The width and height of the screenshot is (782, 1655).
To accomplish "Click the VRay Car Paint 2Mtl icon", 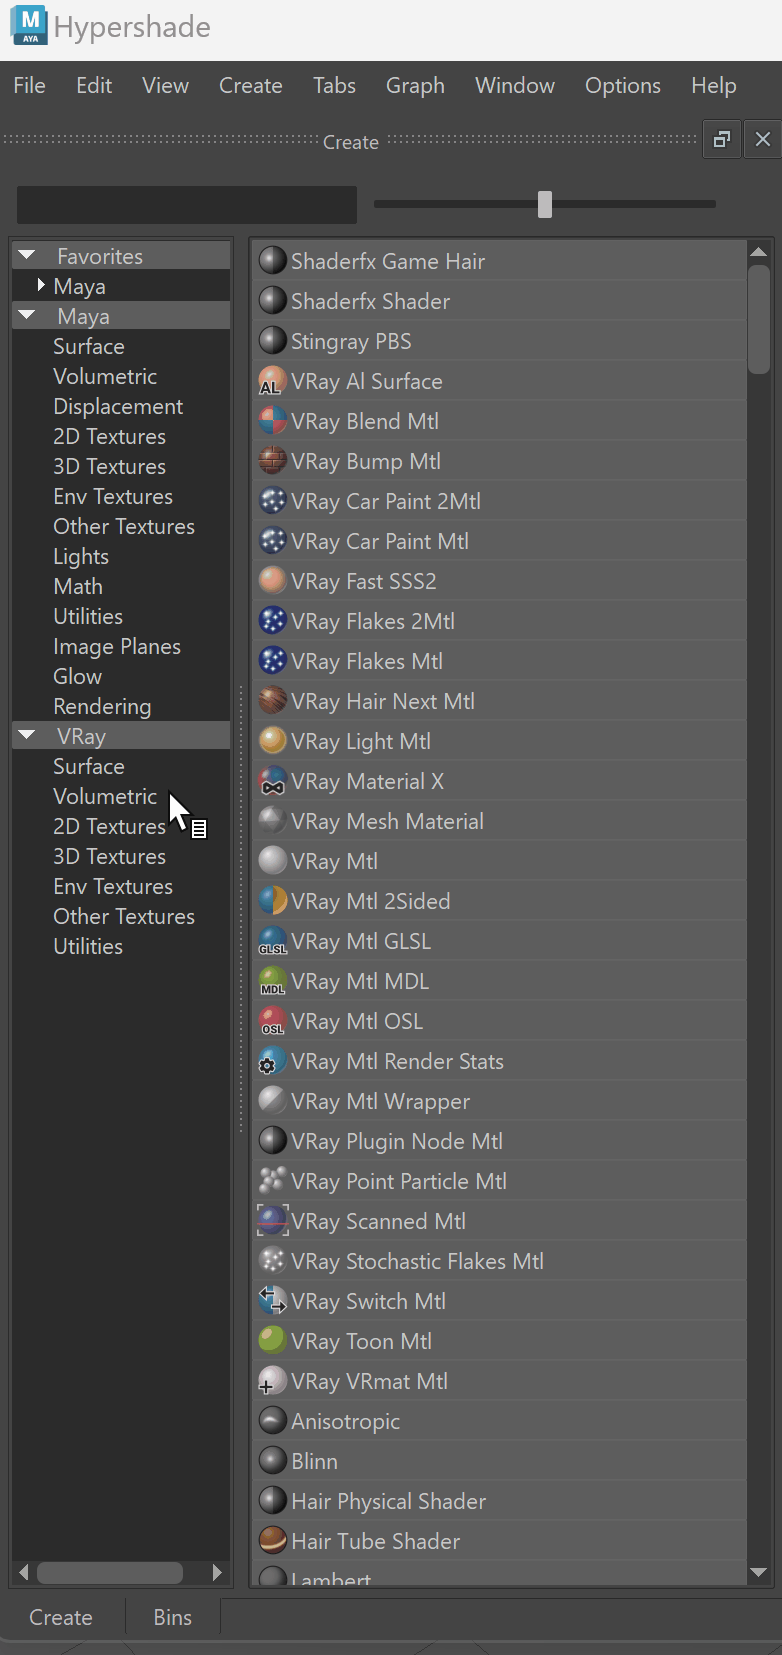I will coord(273,501).
